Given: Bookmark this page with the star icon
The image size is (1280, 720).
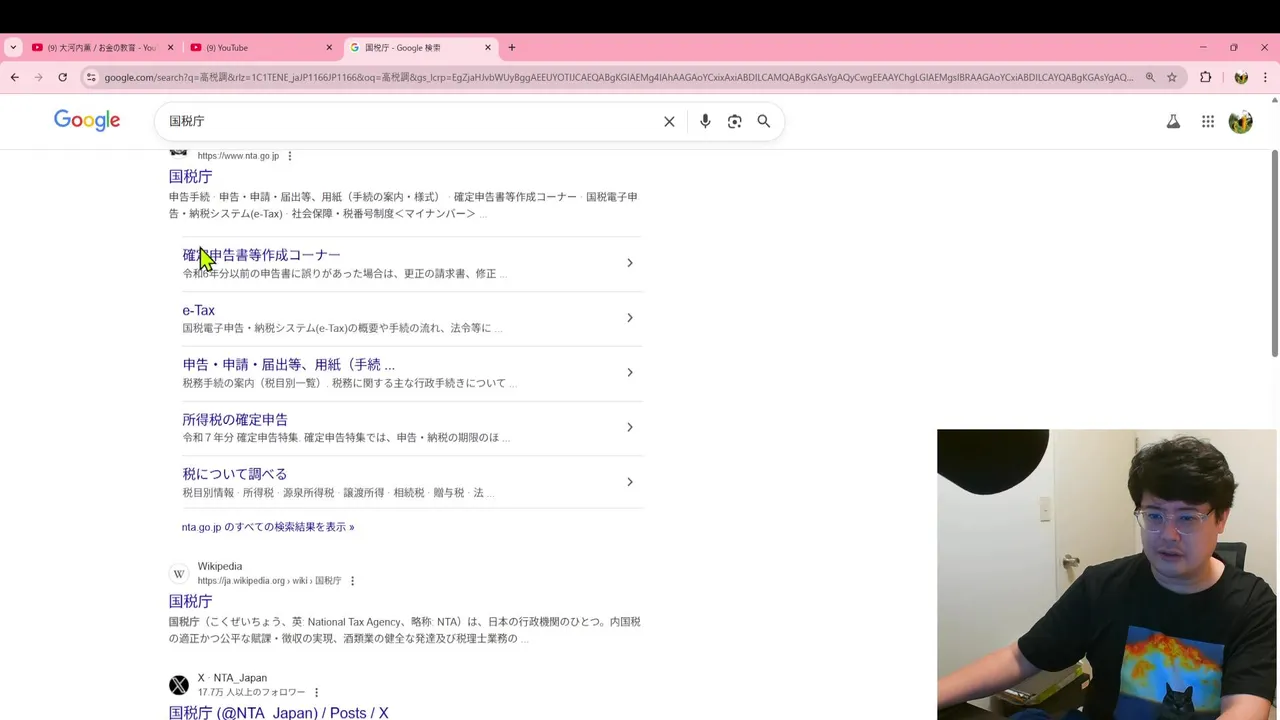Looking at the screenshot, I should click(1172, 77).
